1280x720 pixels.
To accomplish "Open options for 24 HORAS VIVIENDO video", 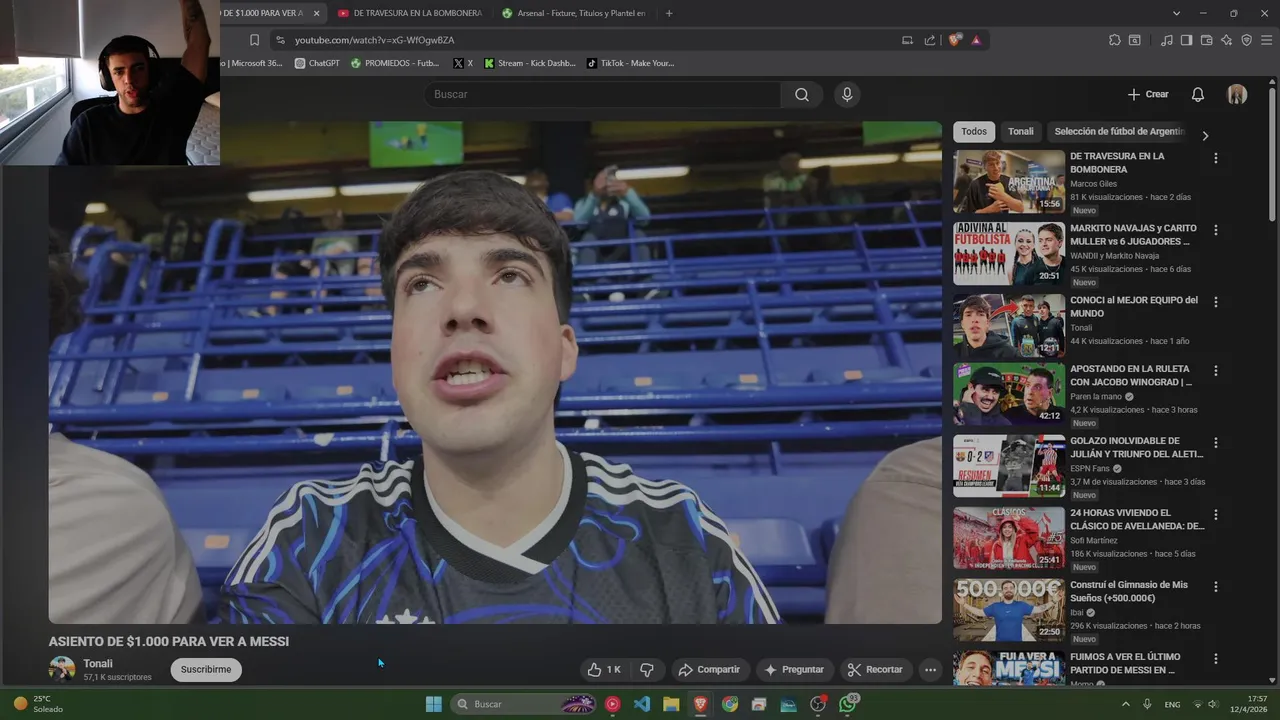I will [1215, 514].
